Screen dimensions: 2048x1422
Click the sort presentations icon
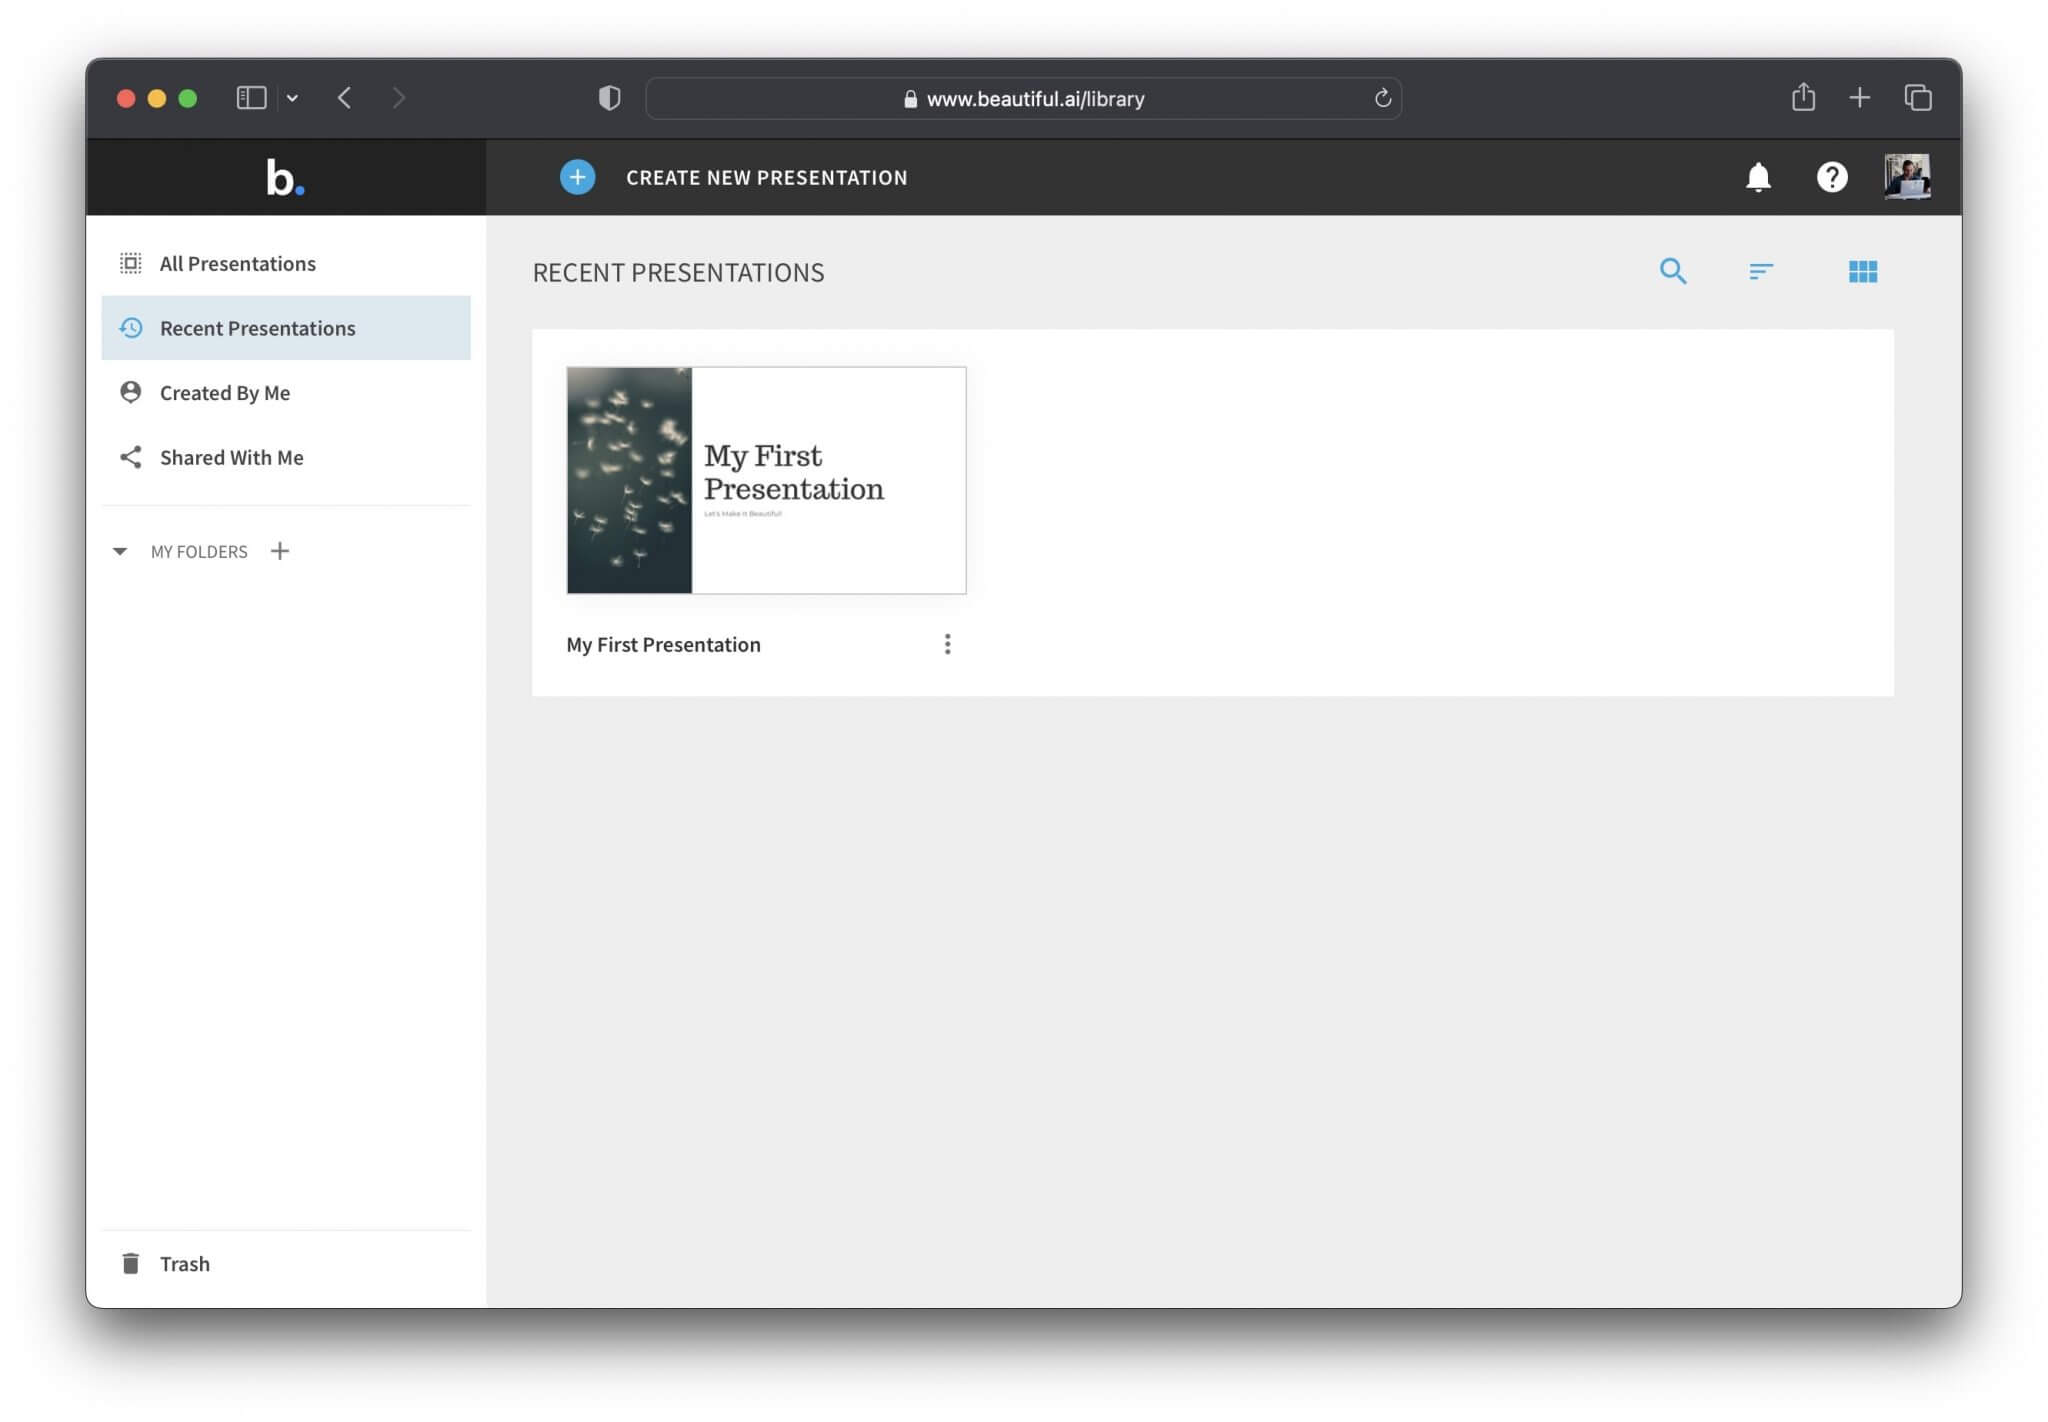click(x=1762, y=271)
